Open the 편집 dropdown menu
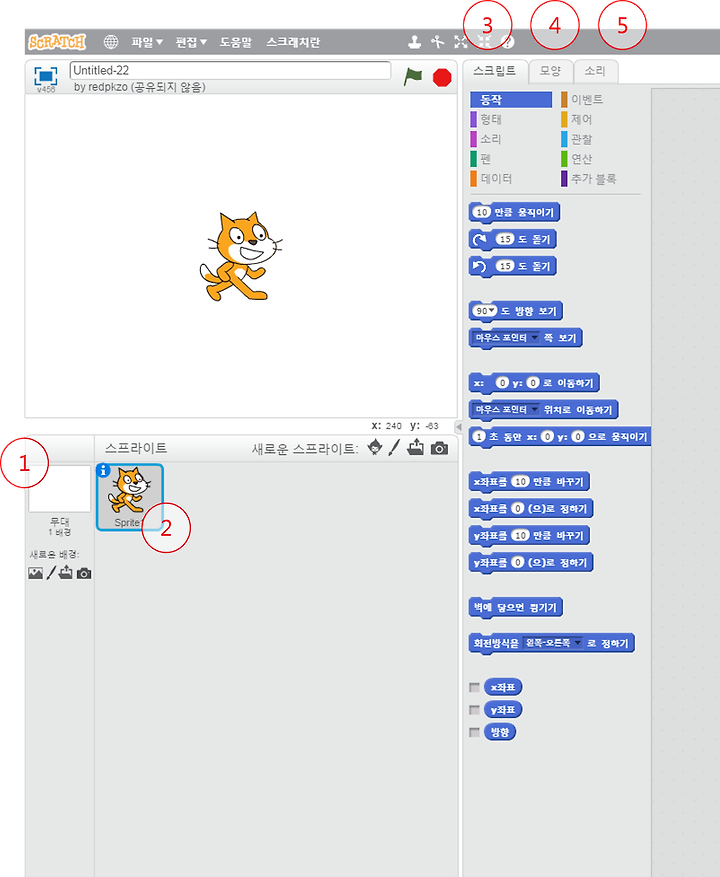720x877 pixels. [x=191, y=42]
